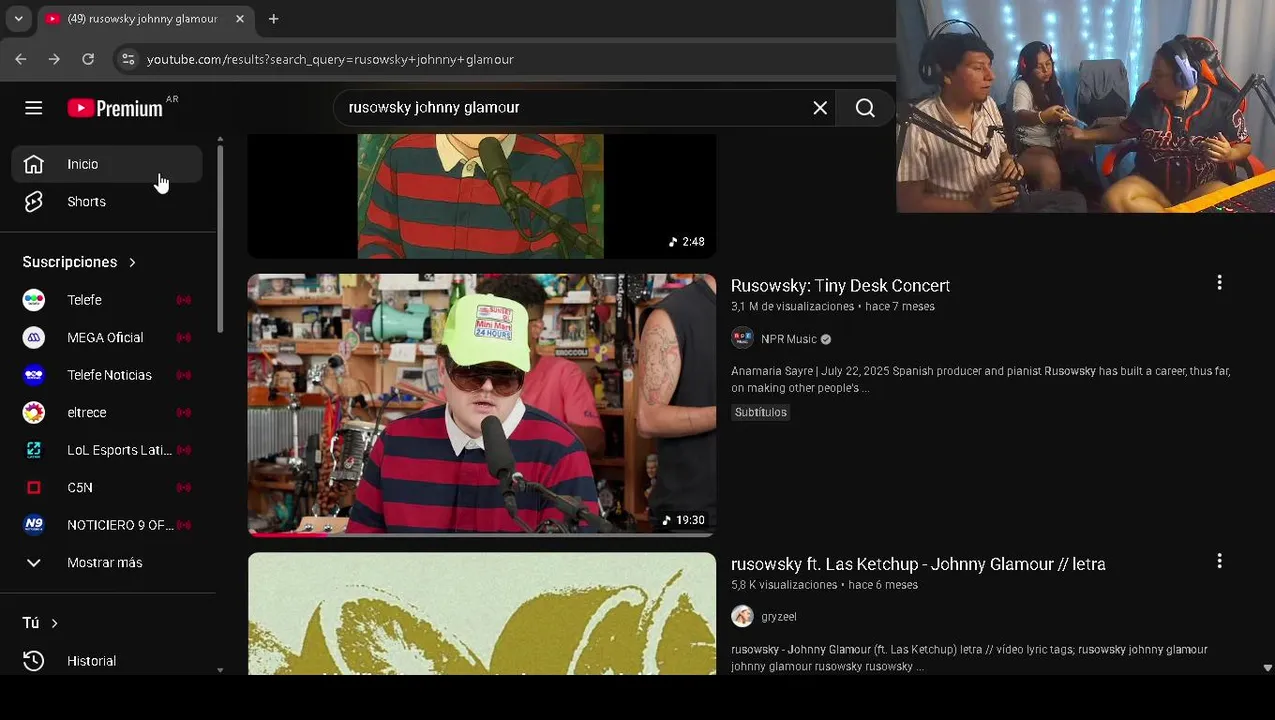This screenshot has width=1275, height=720.
Task: Close the rusowsky johnny glamour tab
Action: (240, 19)
